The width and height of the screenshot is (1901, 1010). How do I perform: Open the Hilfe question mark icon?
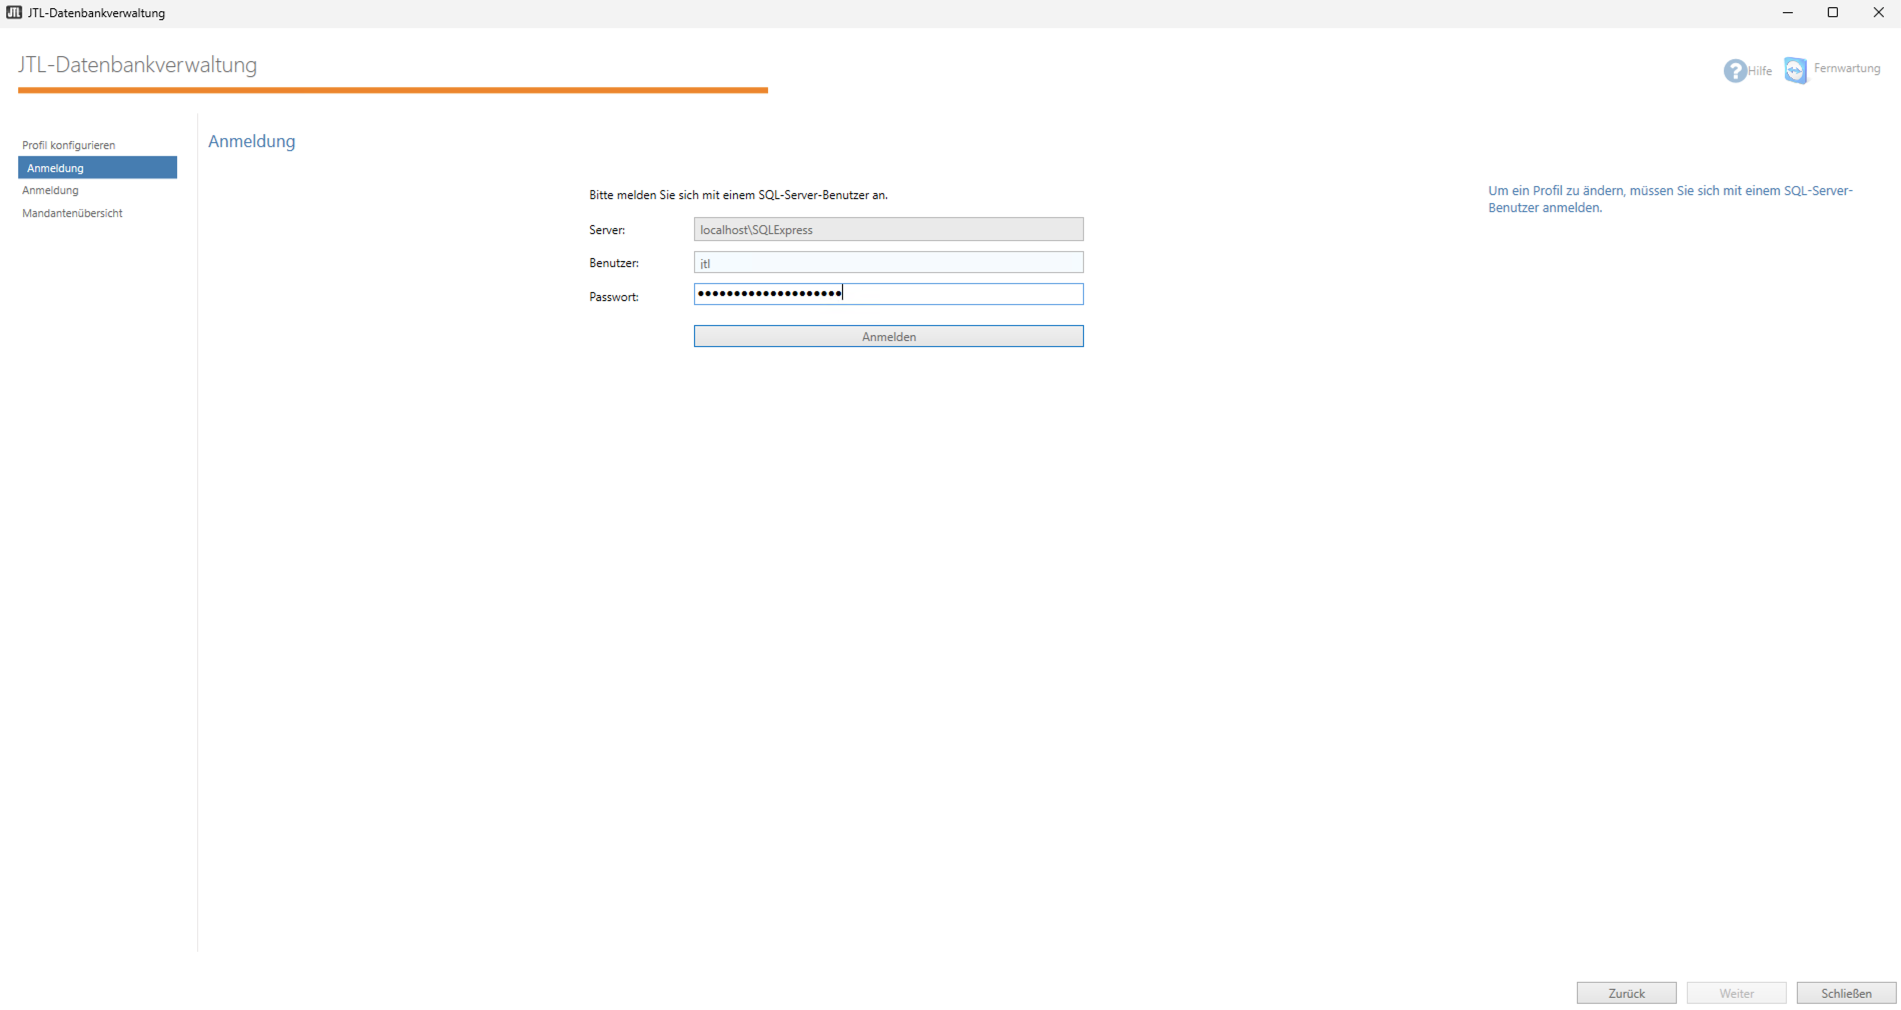pos(1734,71)
